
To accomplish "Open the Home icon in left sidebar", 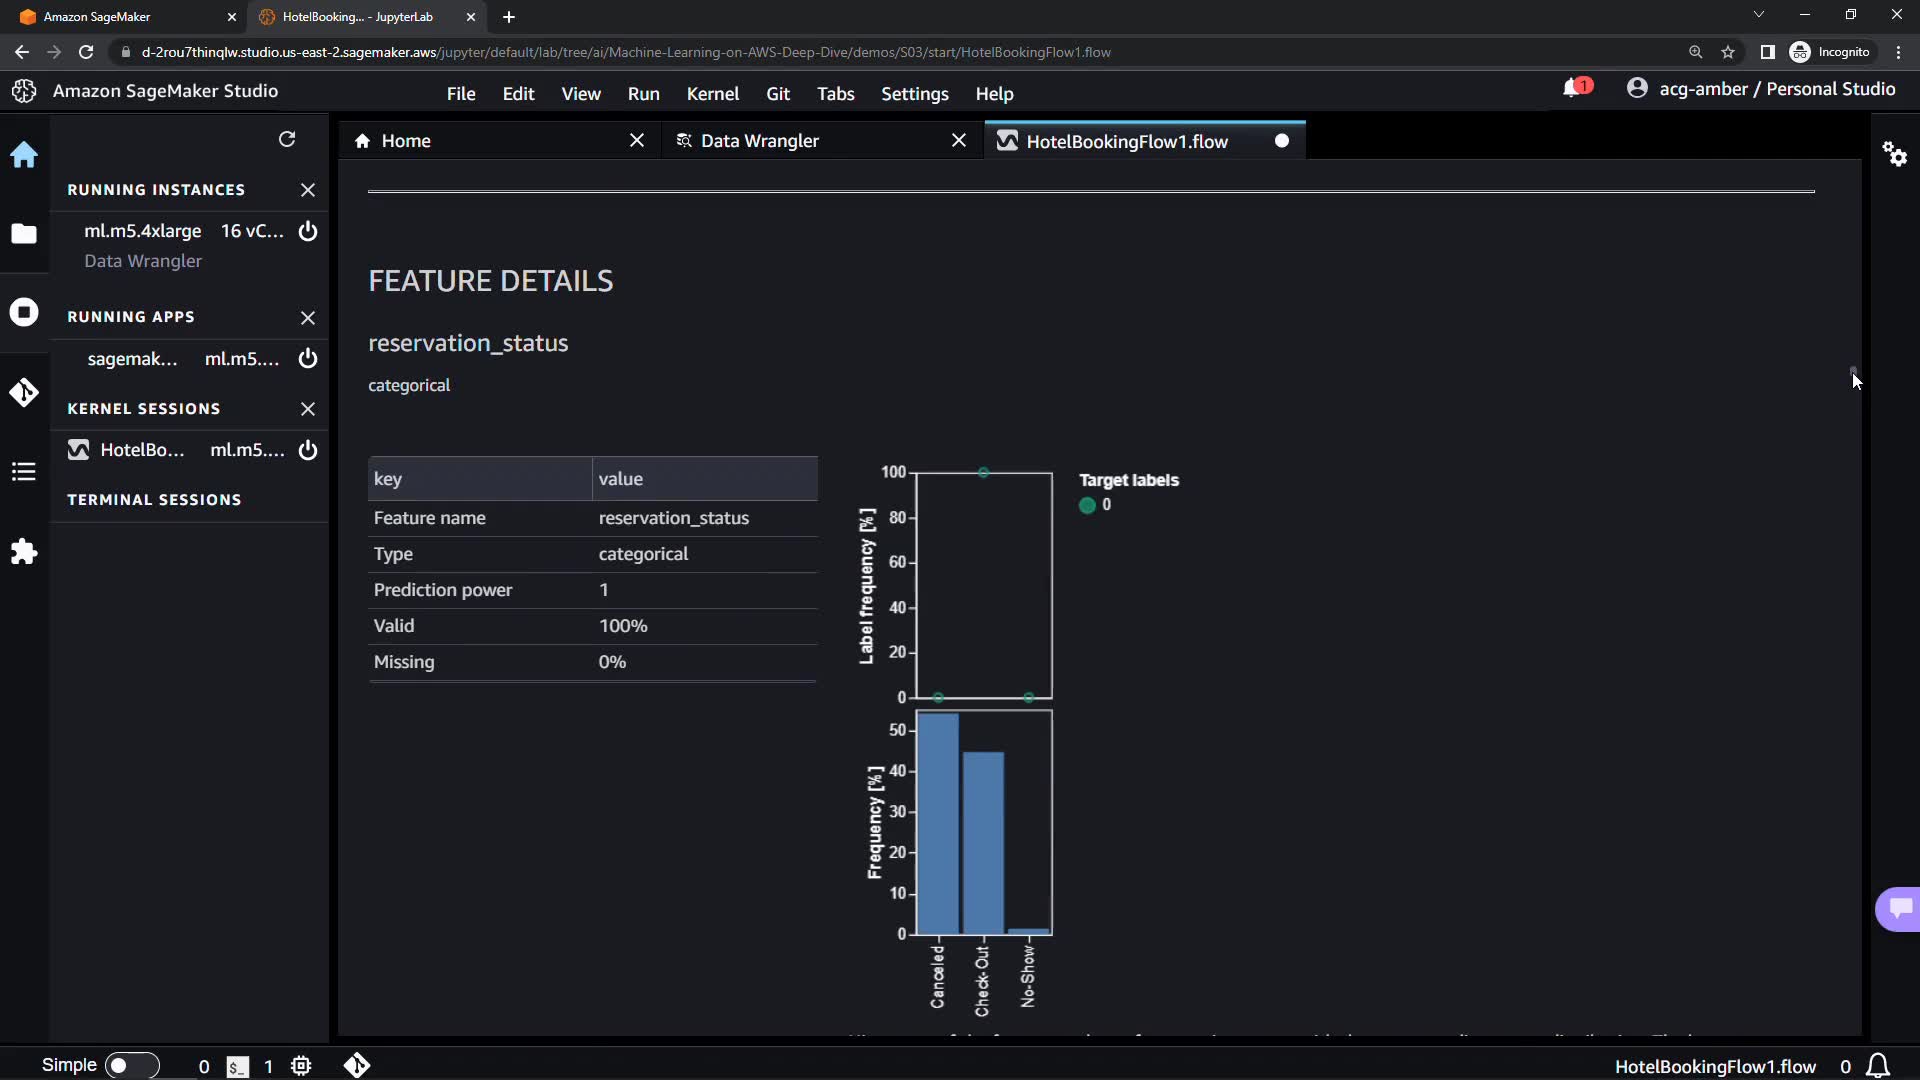I will pyautogui.click(x=24, y=155).
